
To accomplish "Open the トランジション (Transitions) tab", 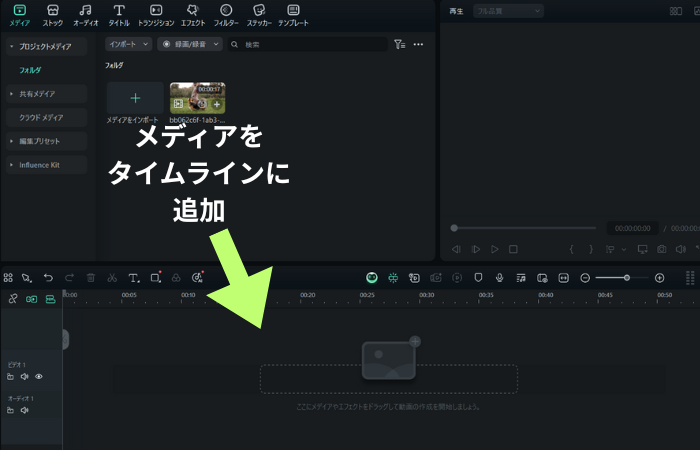I will tap(156, 15).
